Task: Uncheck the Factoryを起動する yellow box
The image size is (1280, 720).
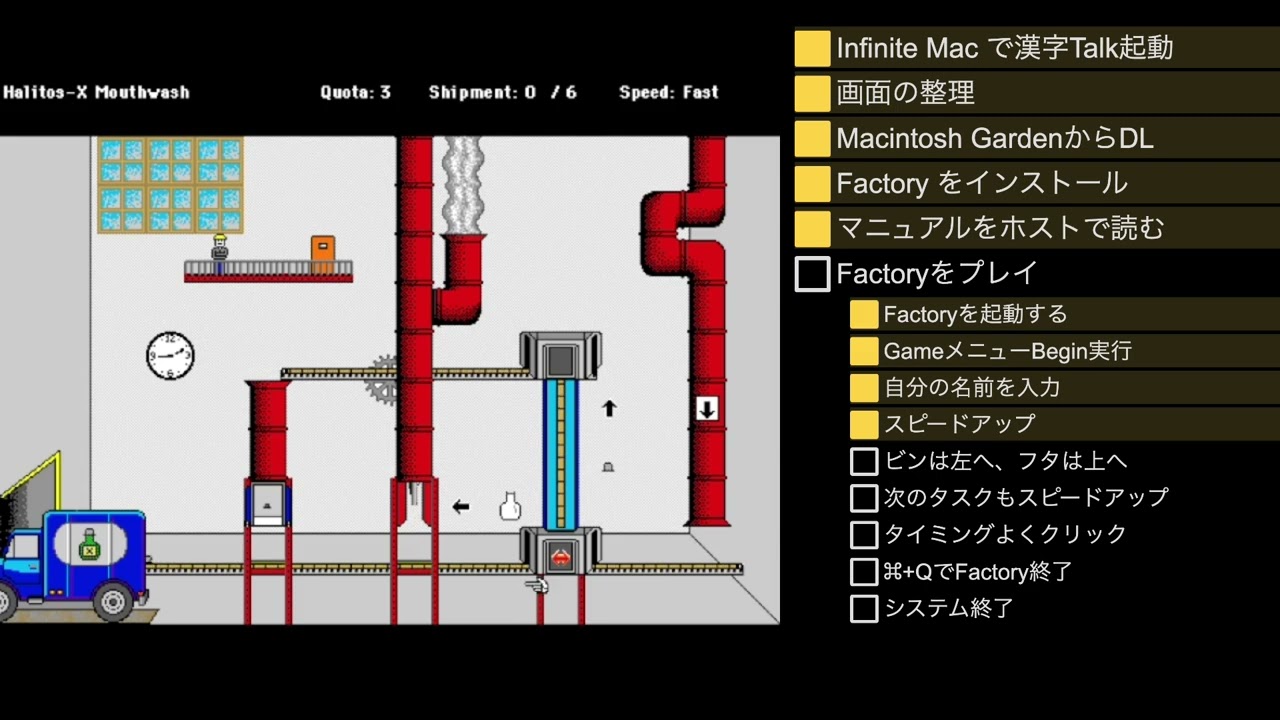Action: 864,314
